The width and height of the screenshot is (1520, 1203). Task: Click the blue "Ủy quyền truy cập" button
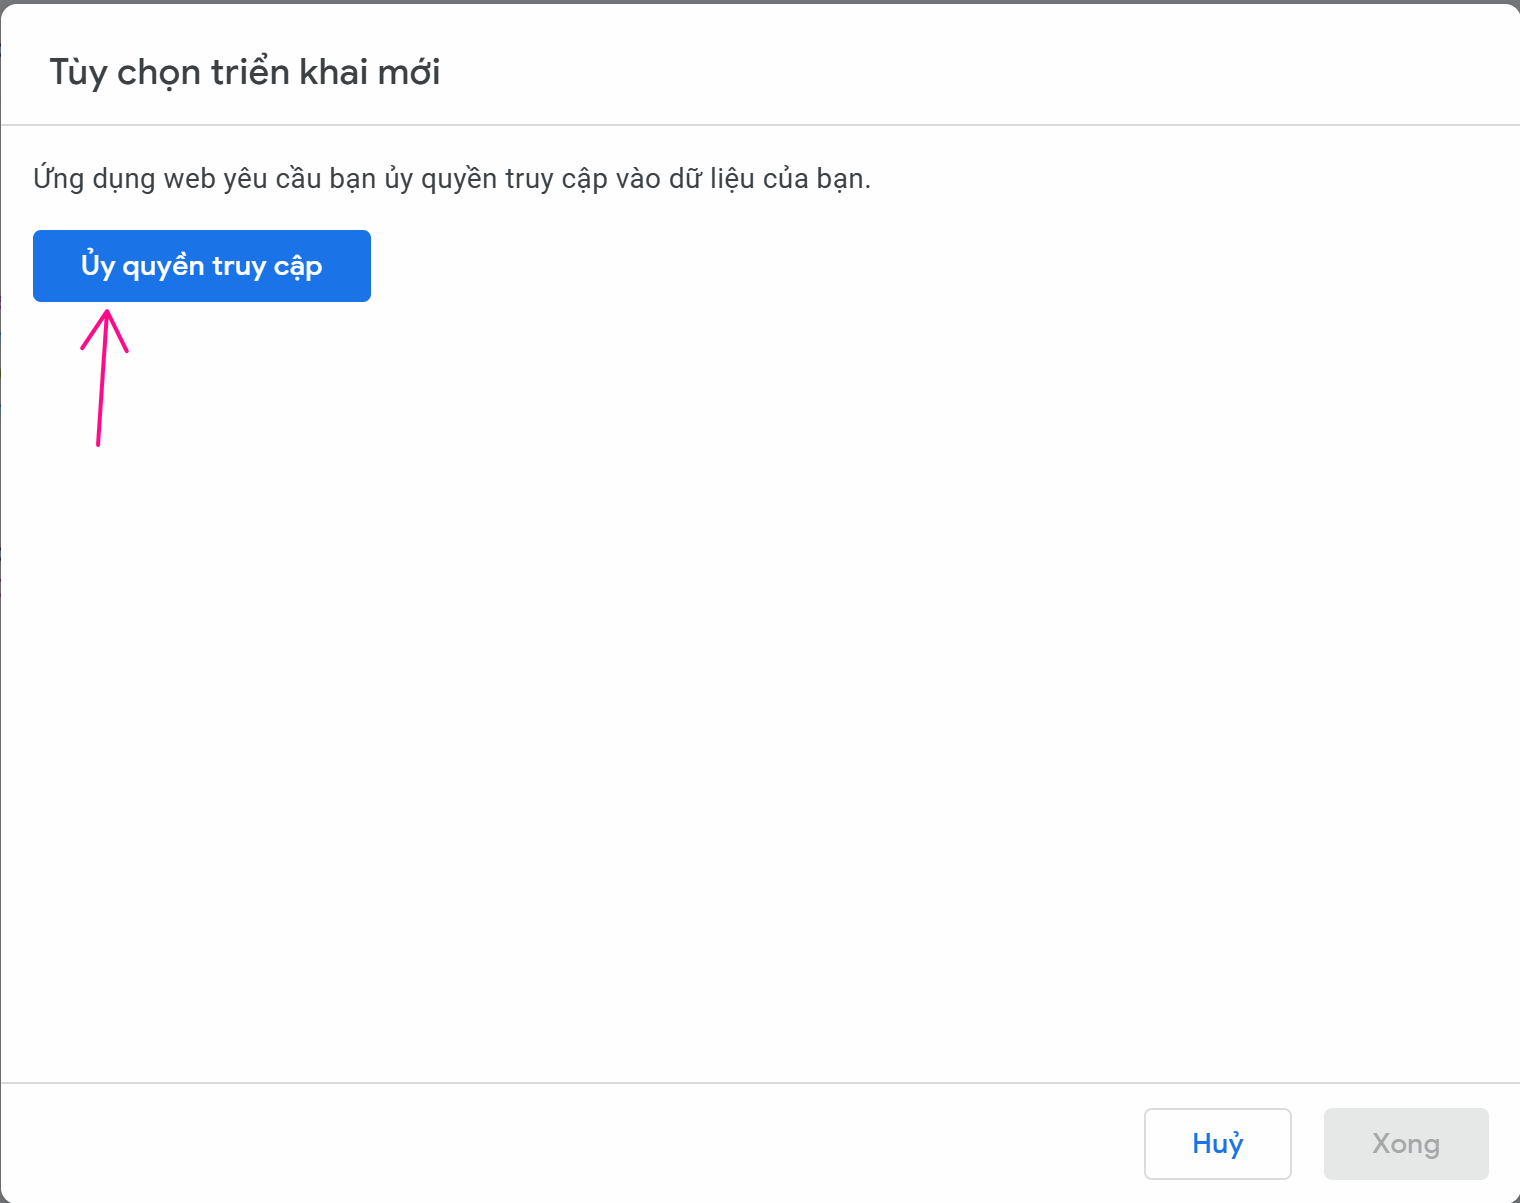click(x=201, y=266)
